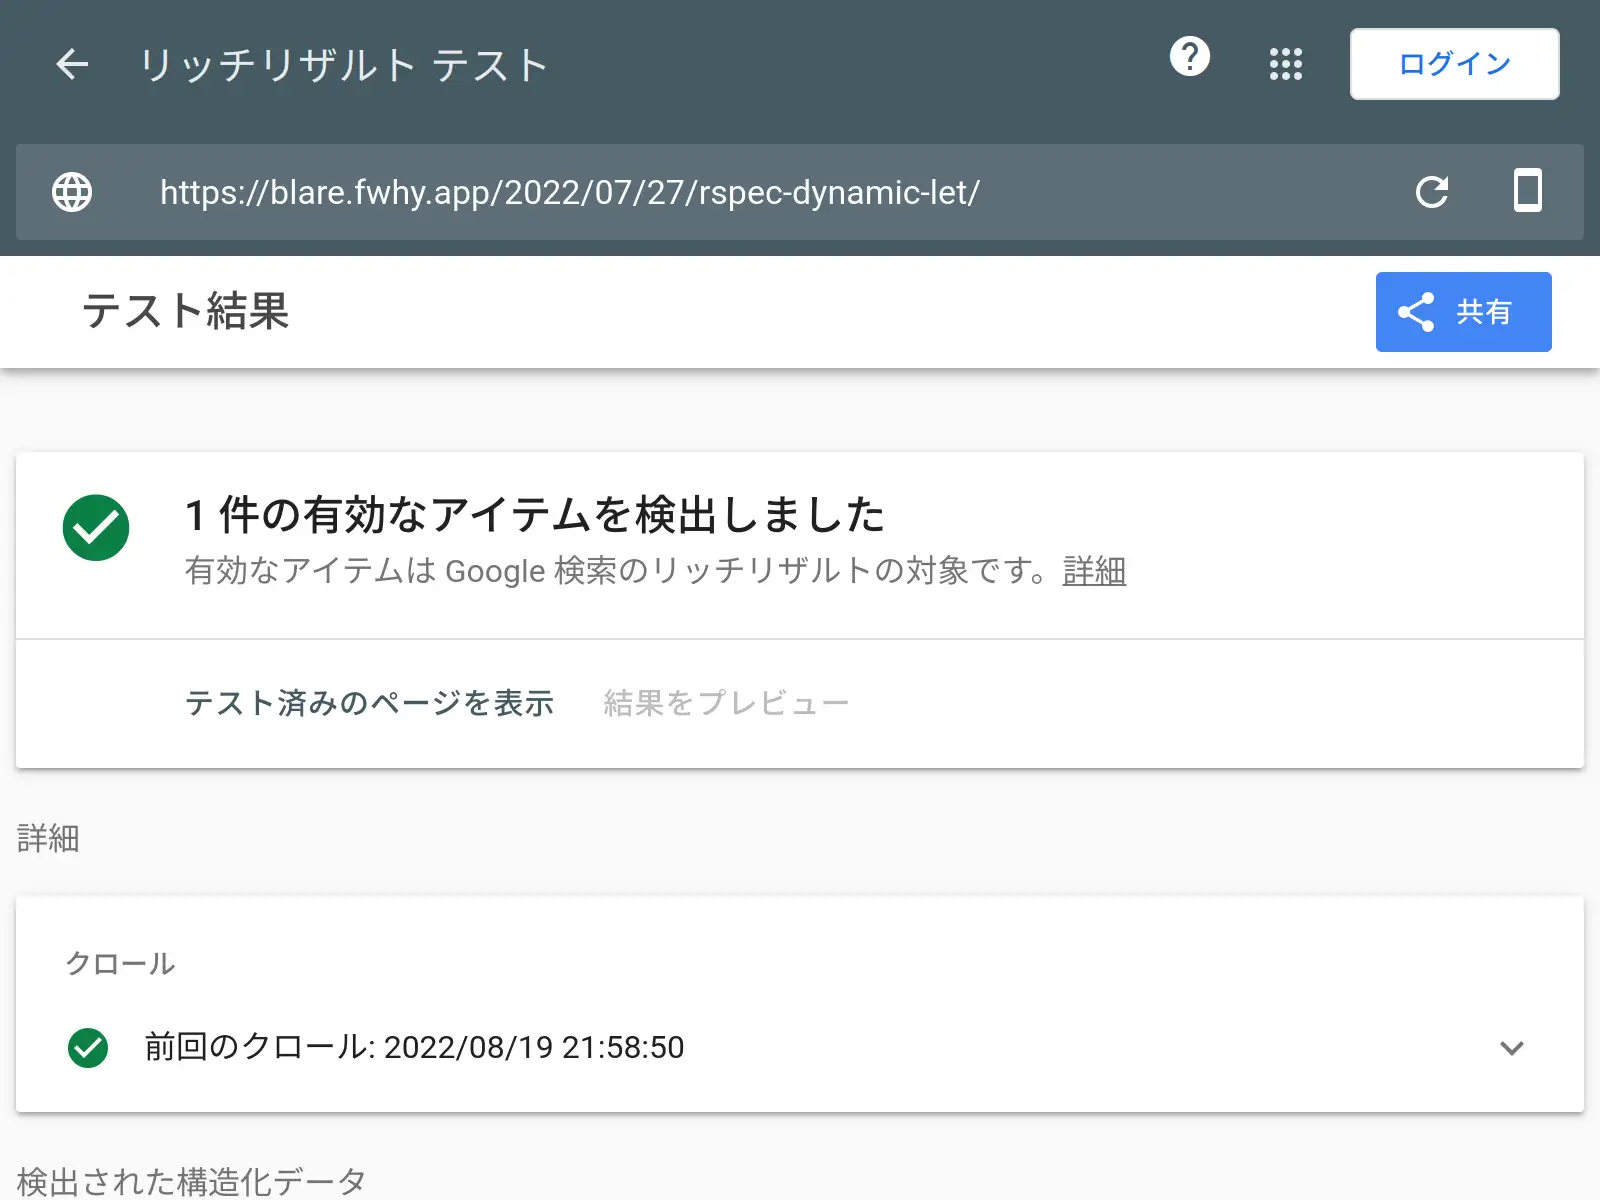Click the green crawl status checkmark

tap(88, 1048)
